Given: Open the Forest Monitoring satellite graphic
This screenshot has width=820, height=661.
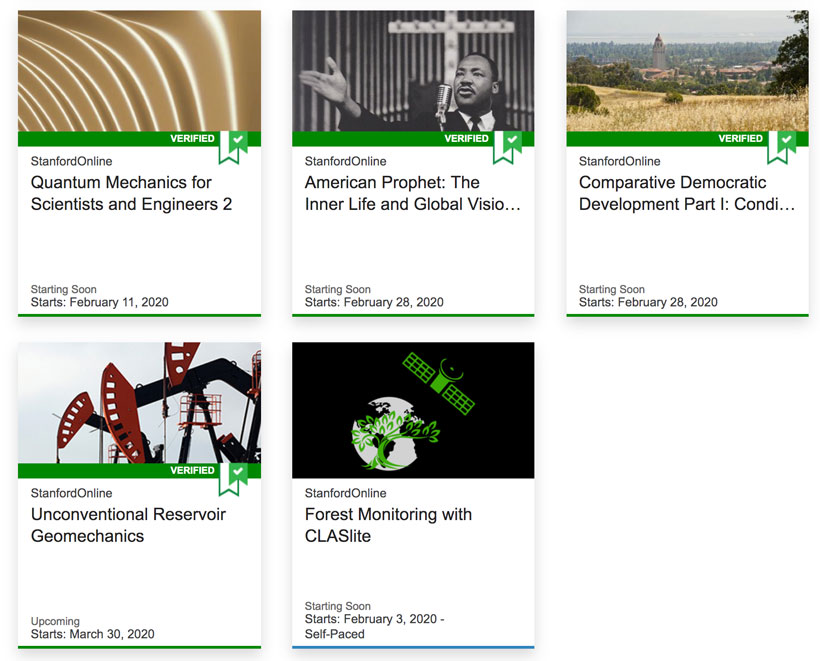Looking at the screenshot, I should tap(413, 410).
